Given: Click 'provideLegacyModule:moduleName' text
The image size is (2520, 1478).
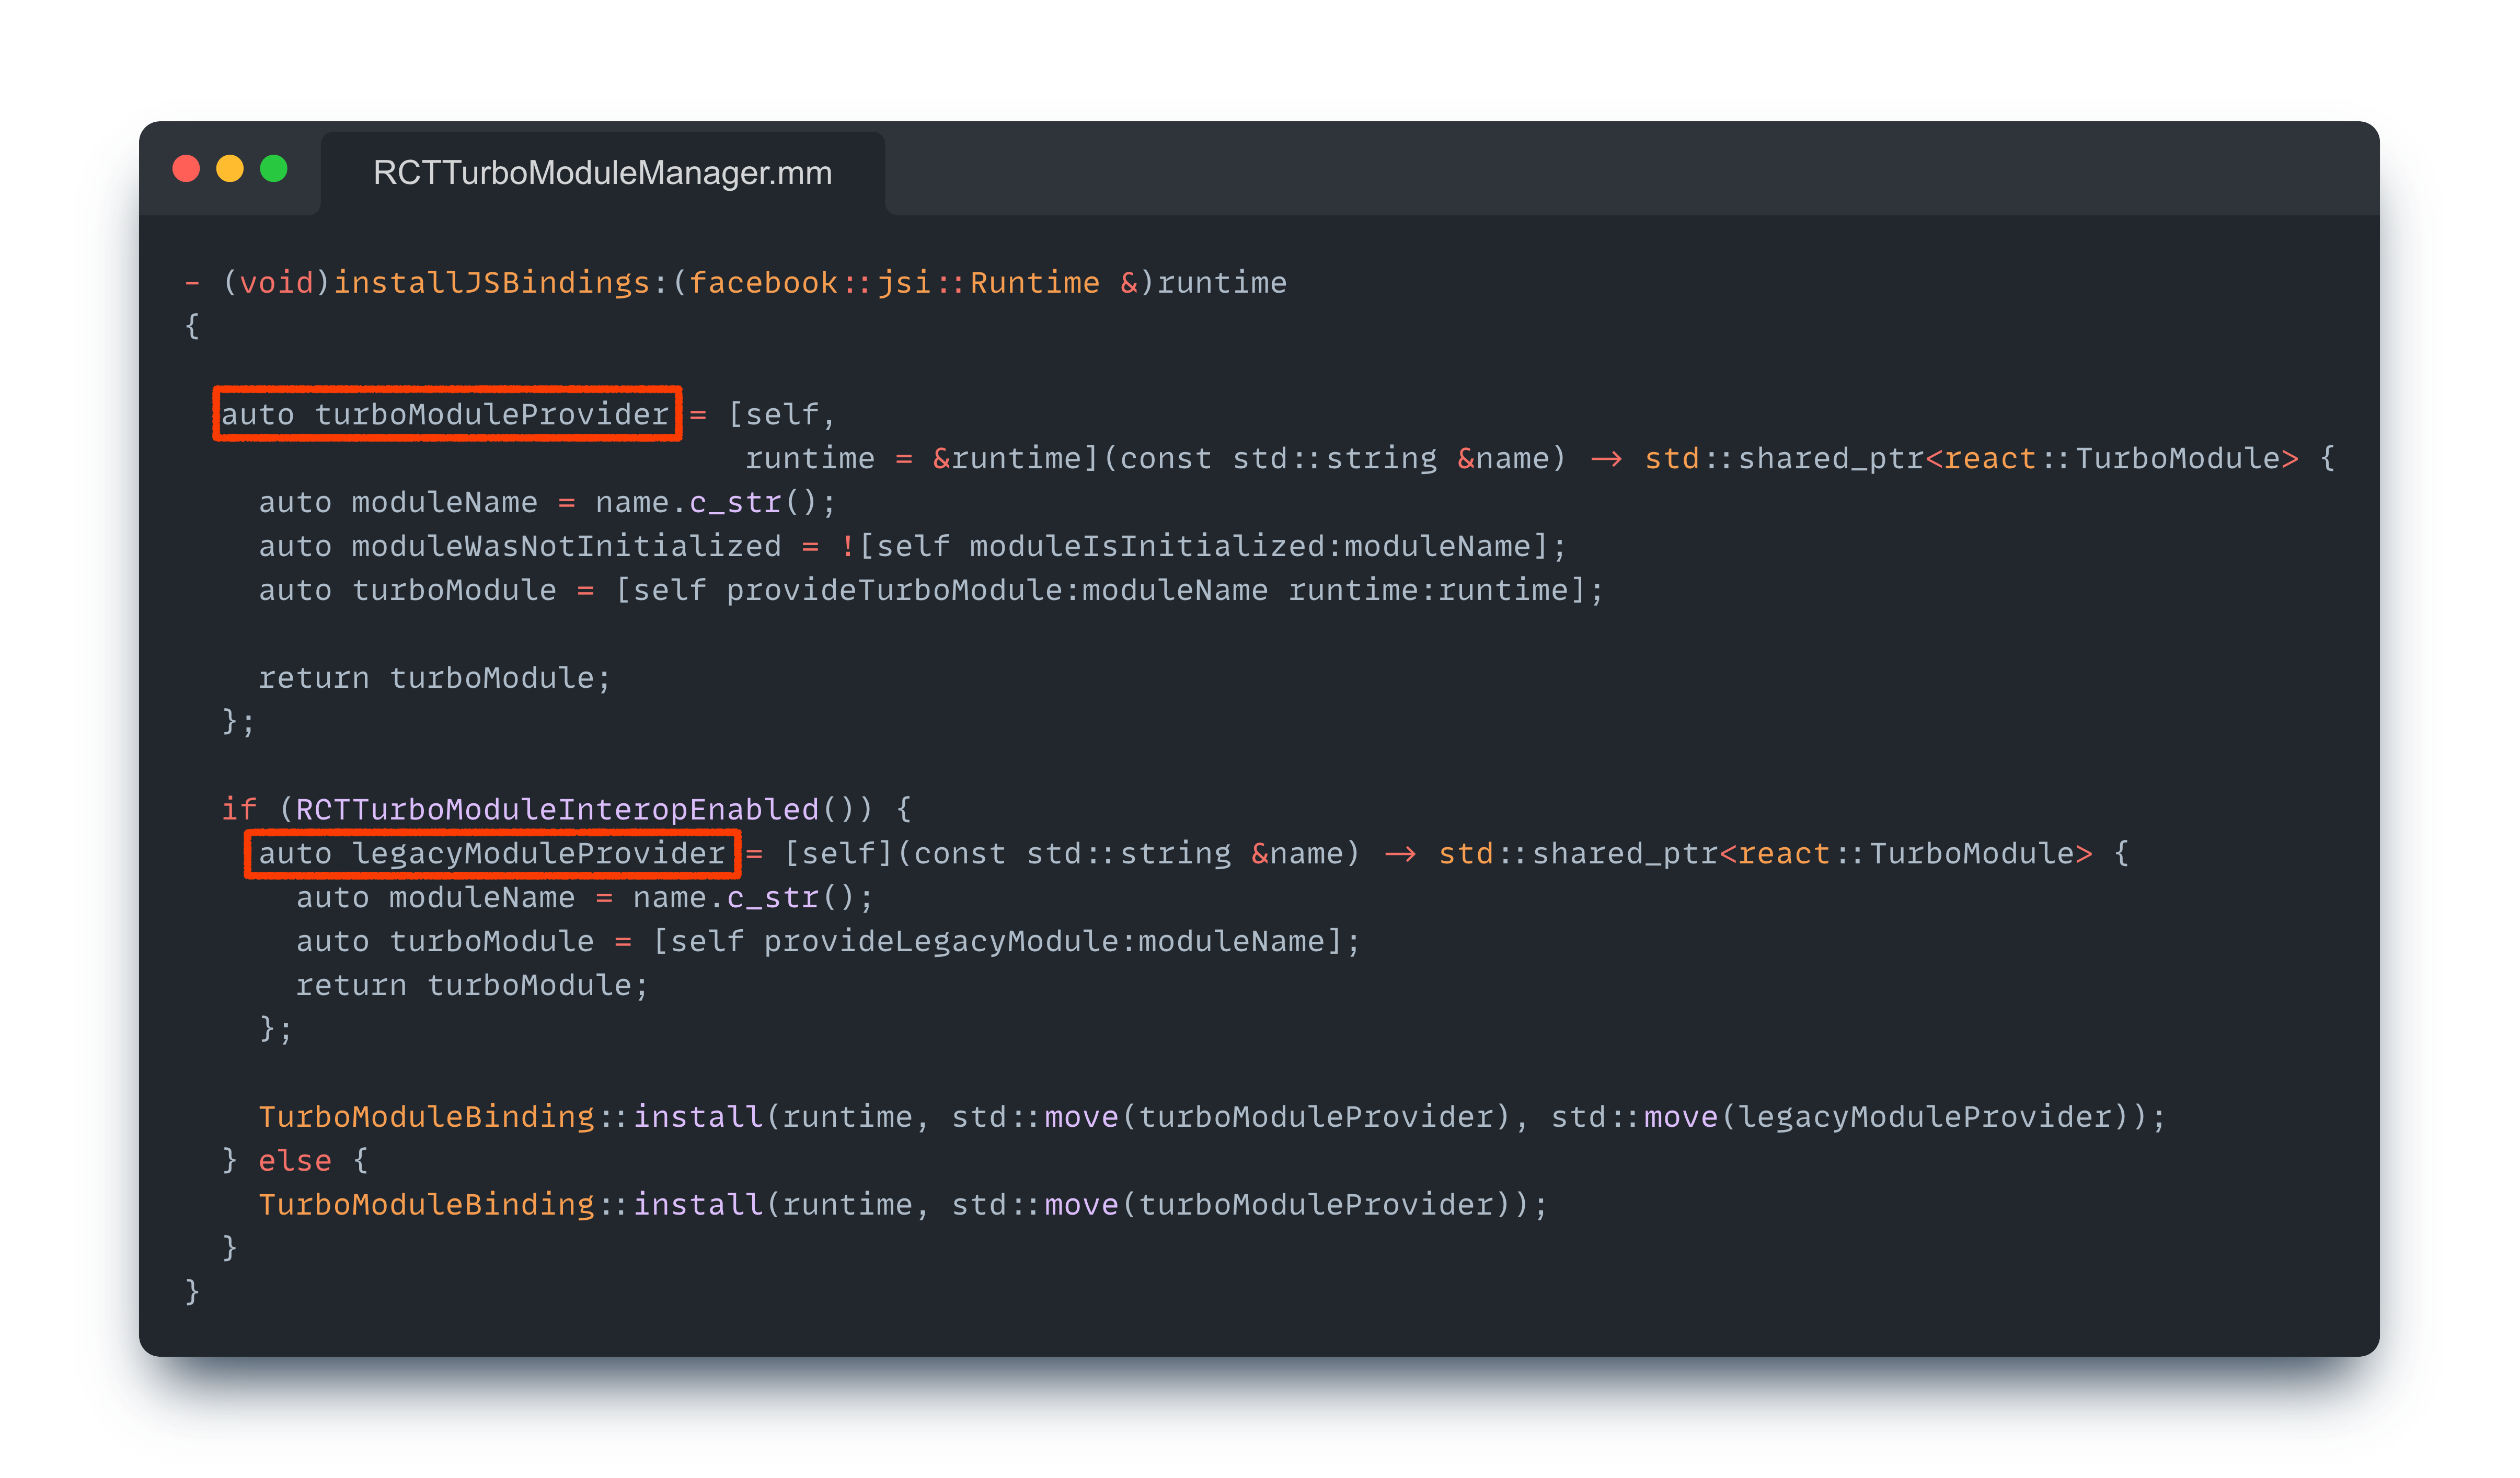Looking at the screenshot, I should [1043, 941].
